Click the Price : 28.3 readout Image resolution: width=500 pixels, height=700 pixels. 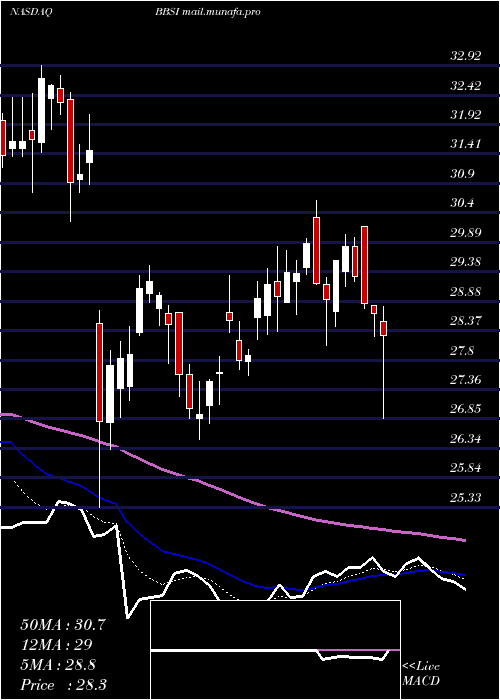[63, 685]
